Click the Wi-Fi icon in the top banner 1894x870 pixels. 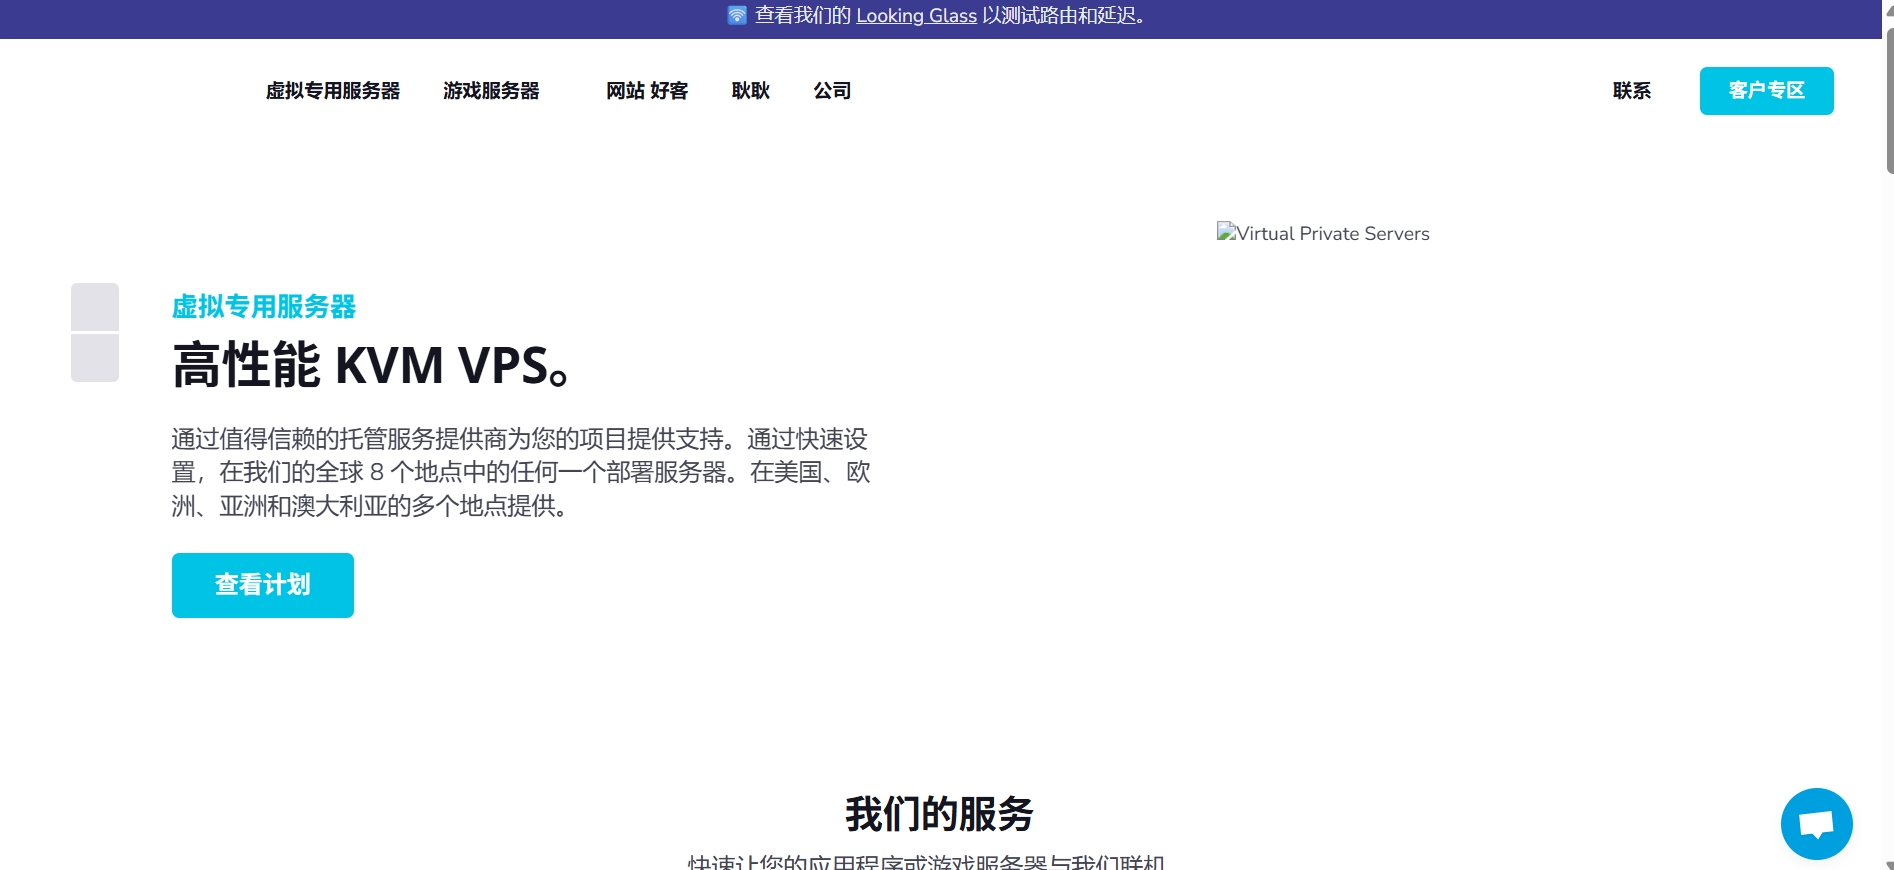click(737, 15)
